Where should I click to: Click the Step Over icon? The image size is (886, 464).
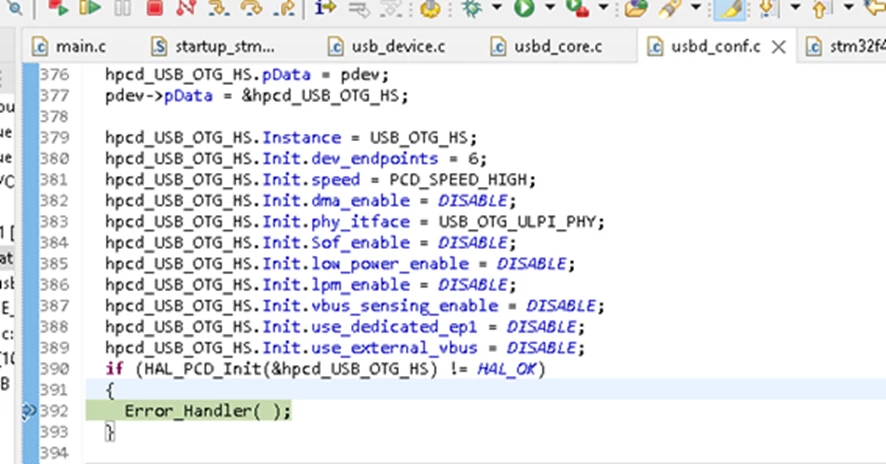tap(251, 8)
